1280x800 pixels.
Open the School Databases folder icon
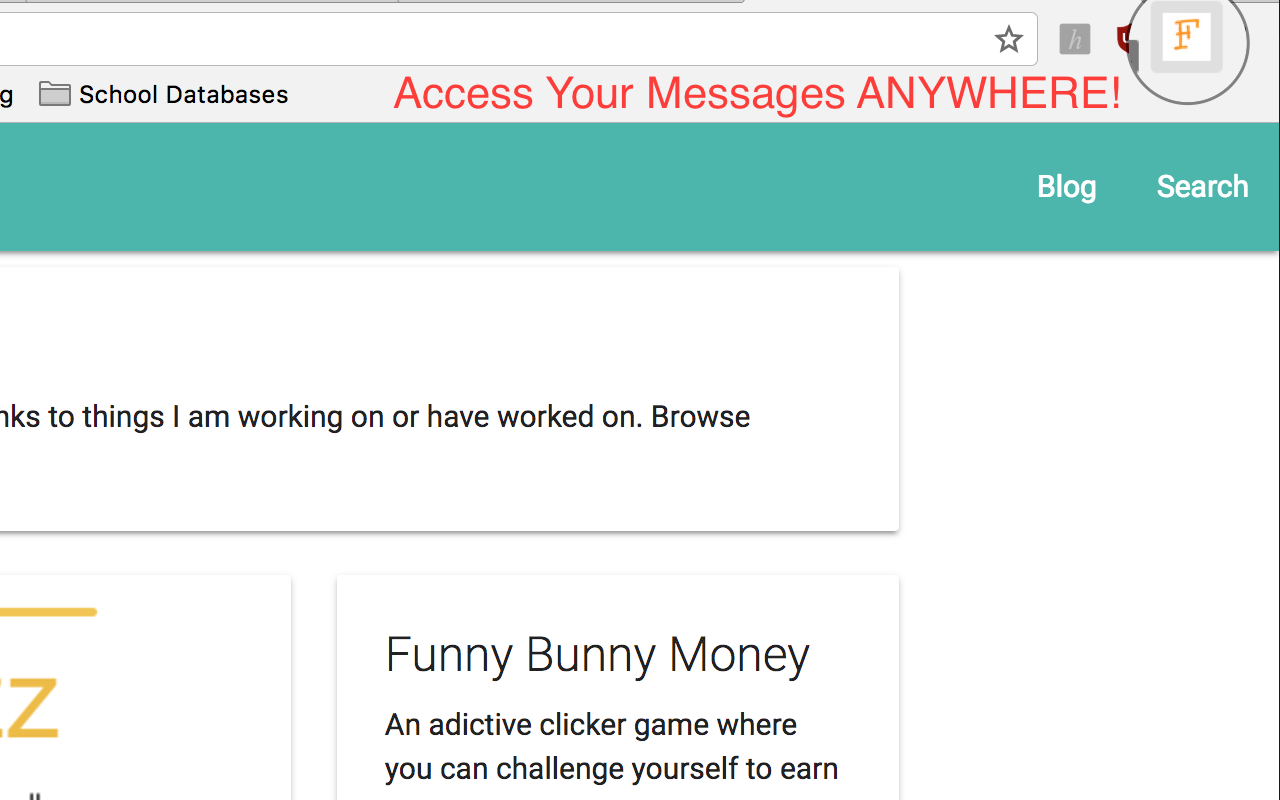point(55,94)
